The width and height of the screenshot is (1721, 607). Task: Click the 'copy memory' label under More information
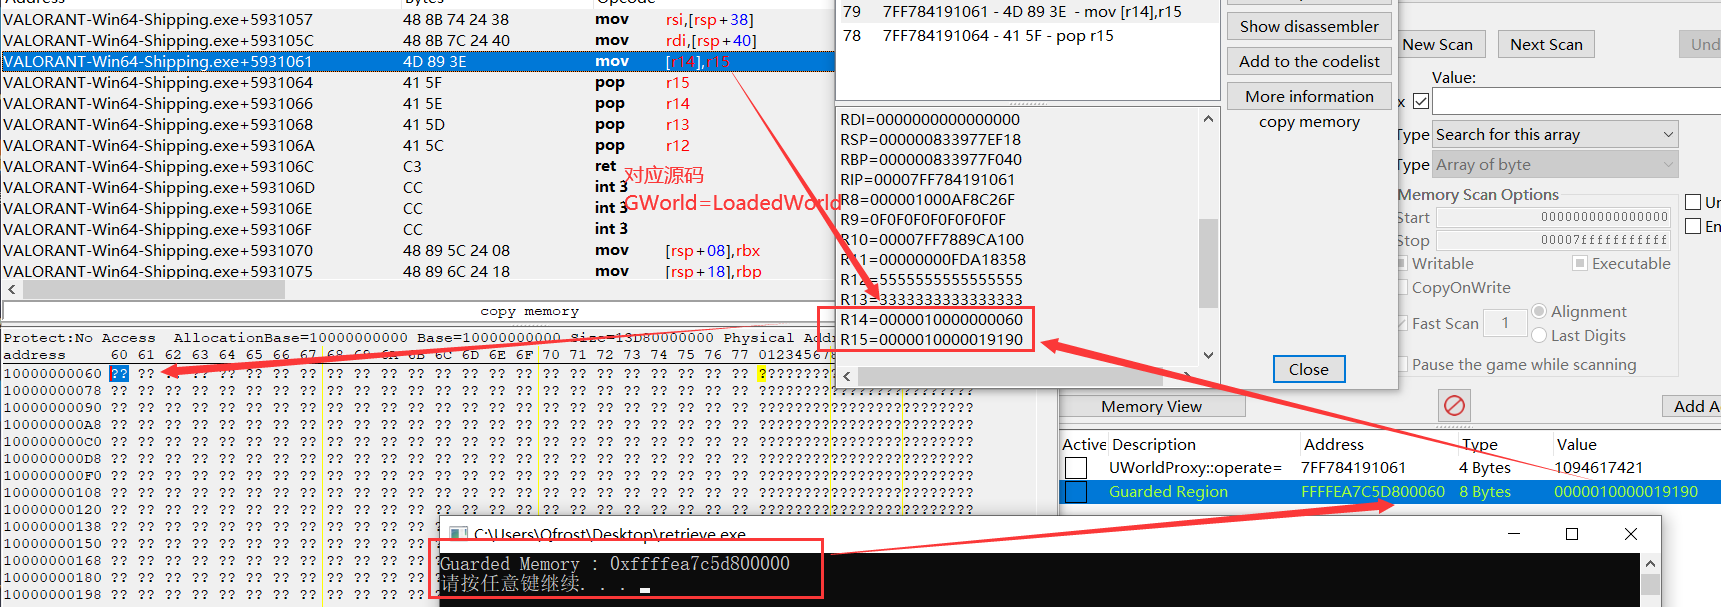(1309, 122)
